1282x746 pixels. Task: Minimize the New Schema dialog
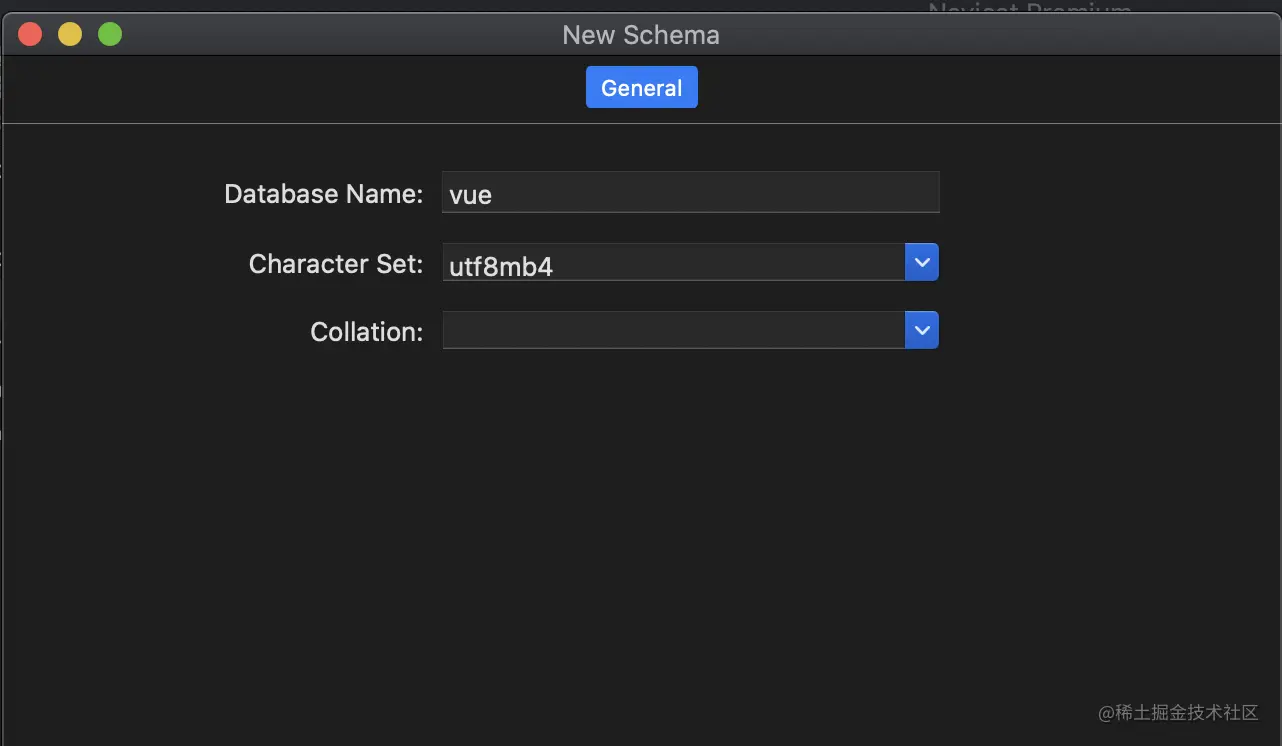pos(70,34)
